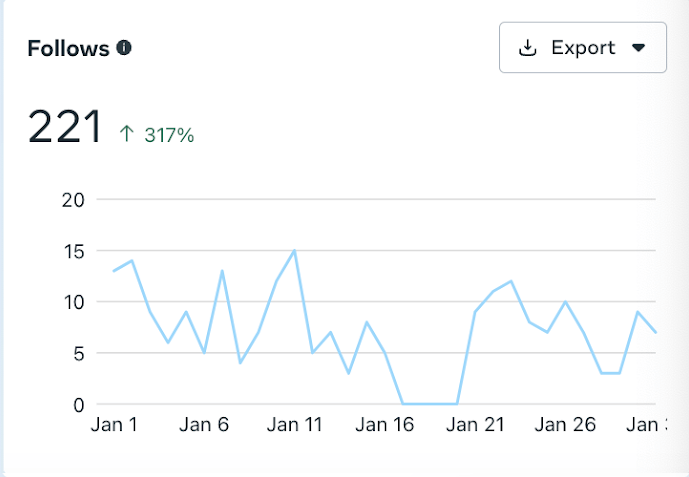This screenshot has height=477, width=689.
Task: Click the Follows heading
Action: click(x=68, y=48)
